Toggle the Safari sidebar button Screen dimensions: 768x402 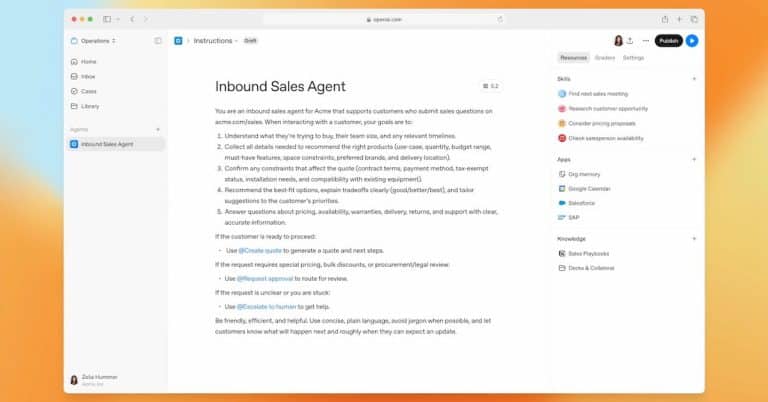coord(107,19)
